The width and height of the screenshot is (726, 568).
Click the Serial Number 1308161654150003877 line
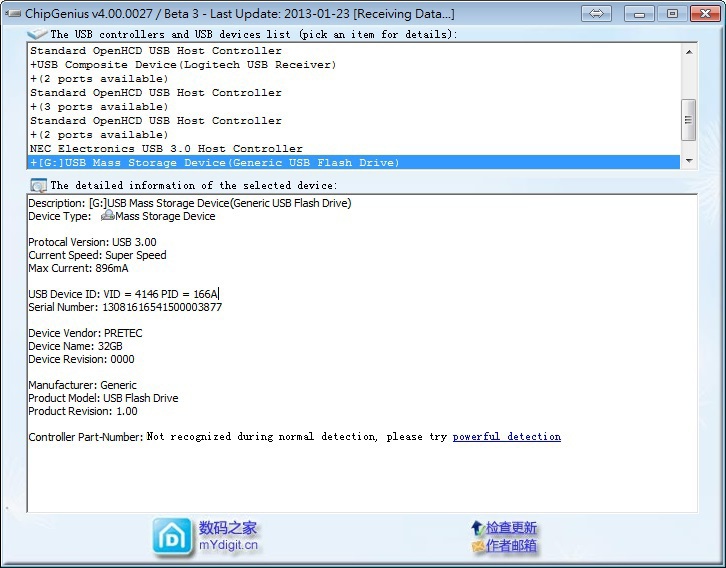tap(125, 307)
